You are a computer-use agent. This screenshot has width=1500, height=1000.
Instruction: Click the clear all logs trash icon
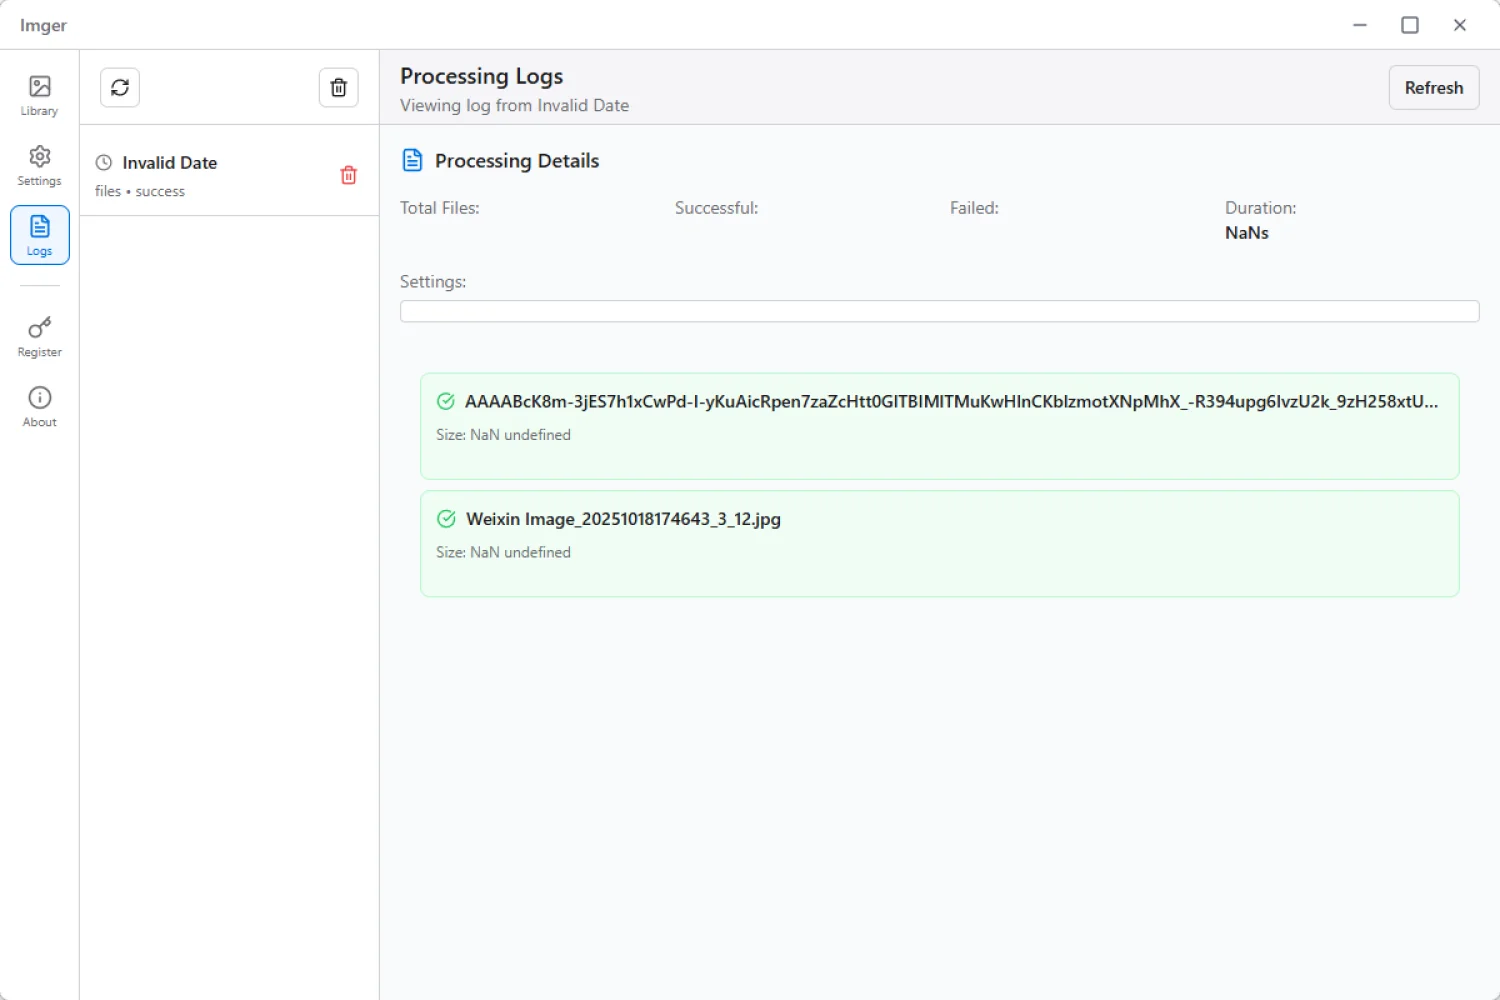339,88
